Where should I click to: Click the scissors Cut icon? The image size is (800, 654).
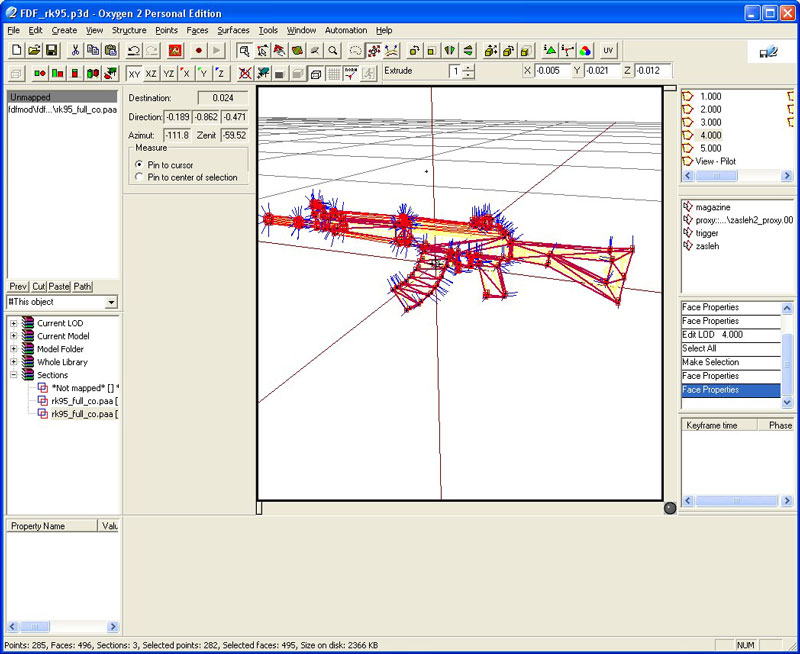point(75,50)
